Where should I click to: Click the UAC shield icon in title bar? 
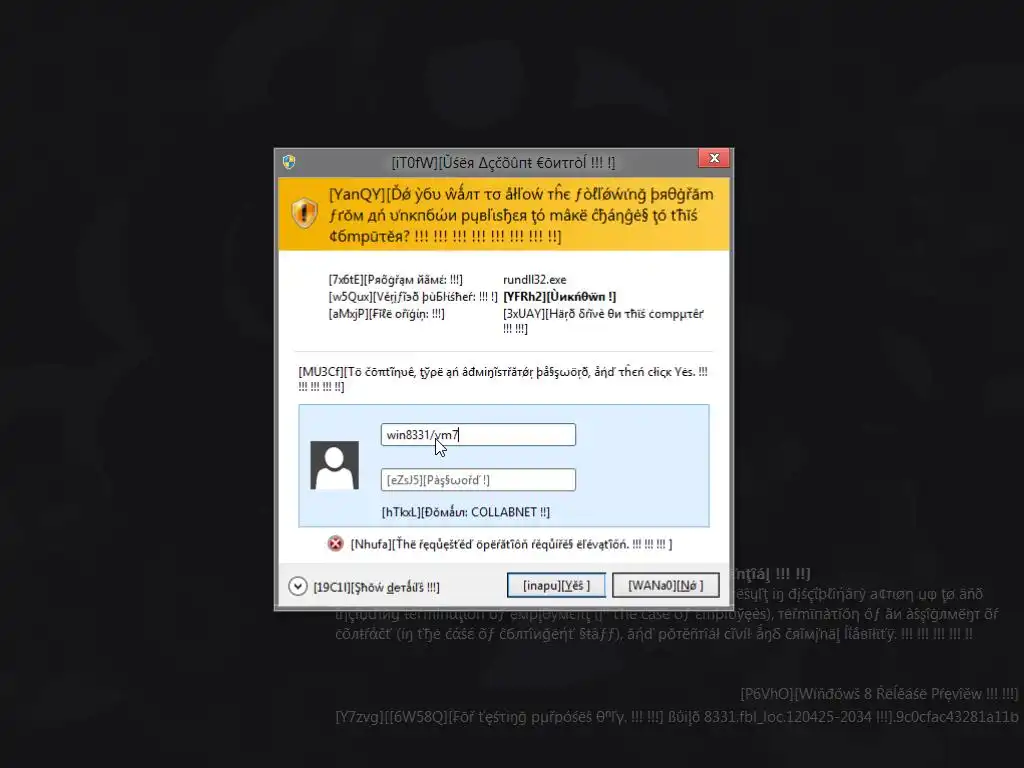click(x=289, y=161)
